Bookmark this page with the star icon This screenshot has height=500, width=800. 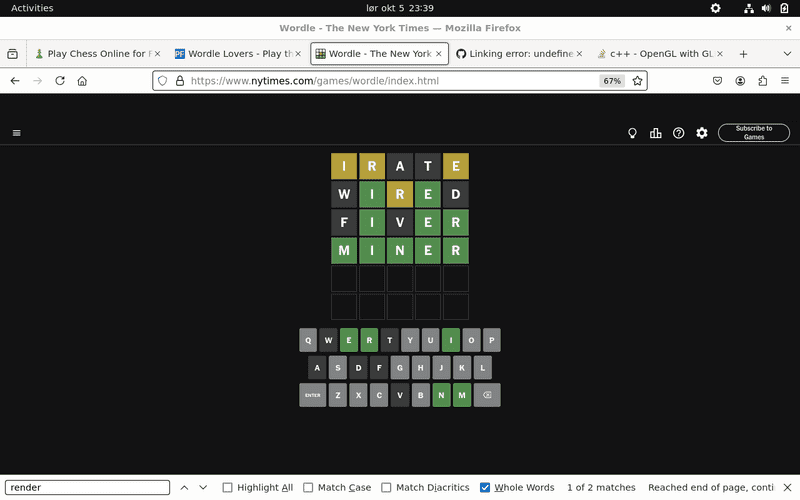[x=637, y=81]
